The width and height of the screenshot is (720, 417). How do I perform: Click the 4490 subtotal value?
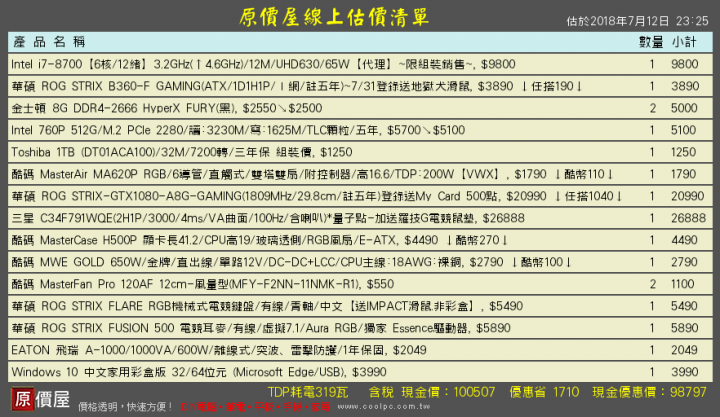coord(684,240)
